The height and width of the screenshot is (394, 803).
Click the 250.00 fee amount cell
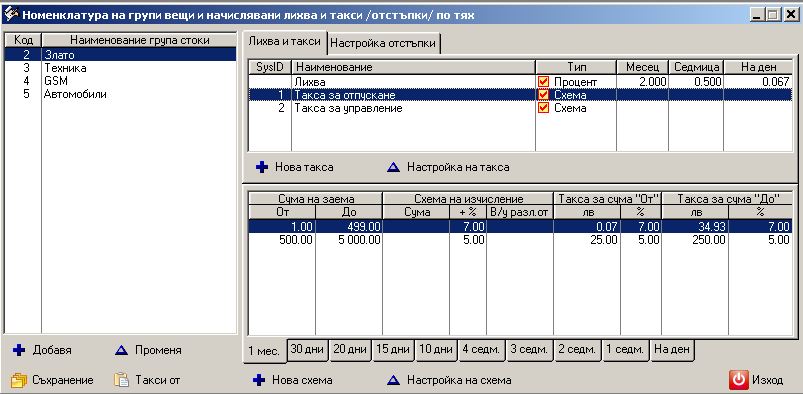point(694,240)
